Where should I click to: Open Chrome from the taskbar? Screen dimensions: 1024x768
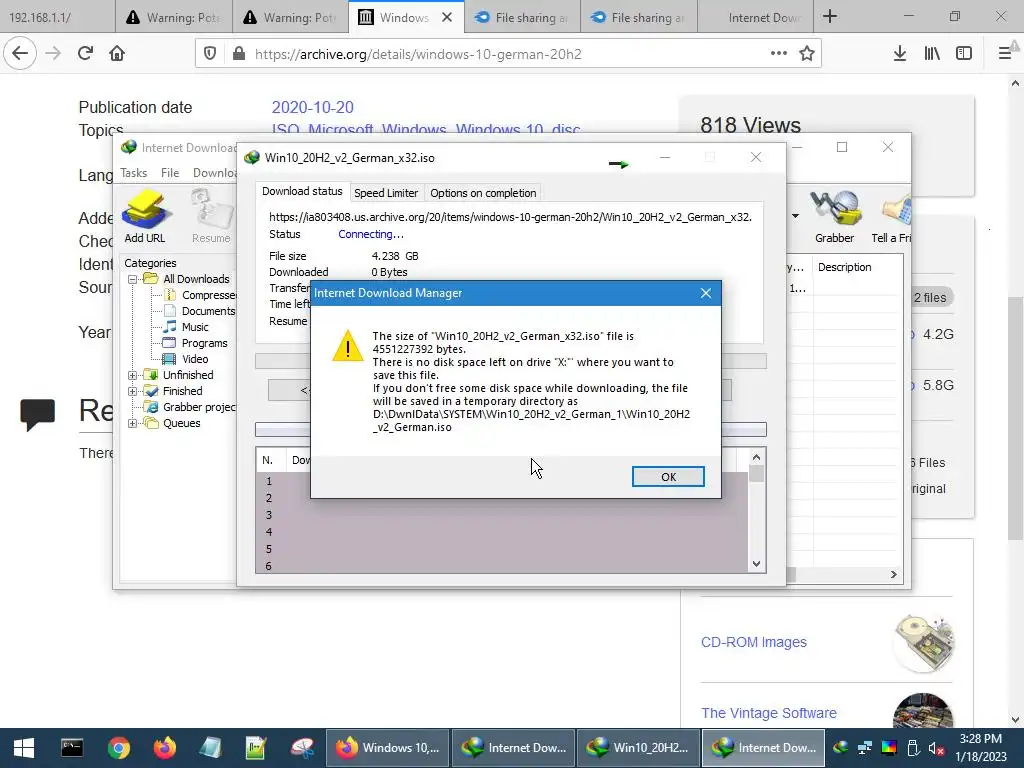pos(119,748)
